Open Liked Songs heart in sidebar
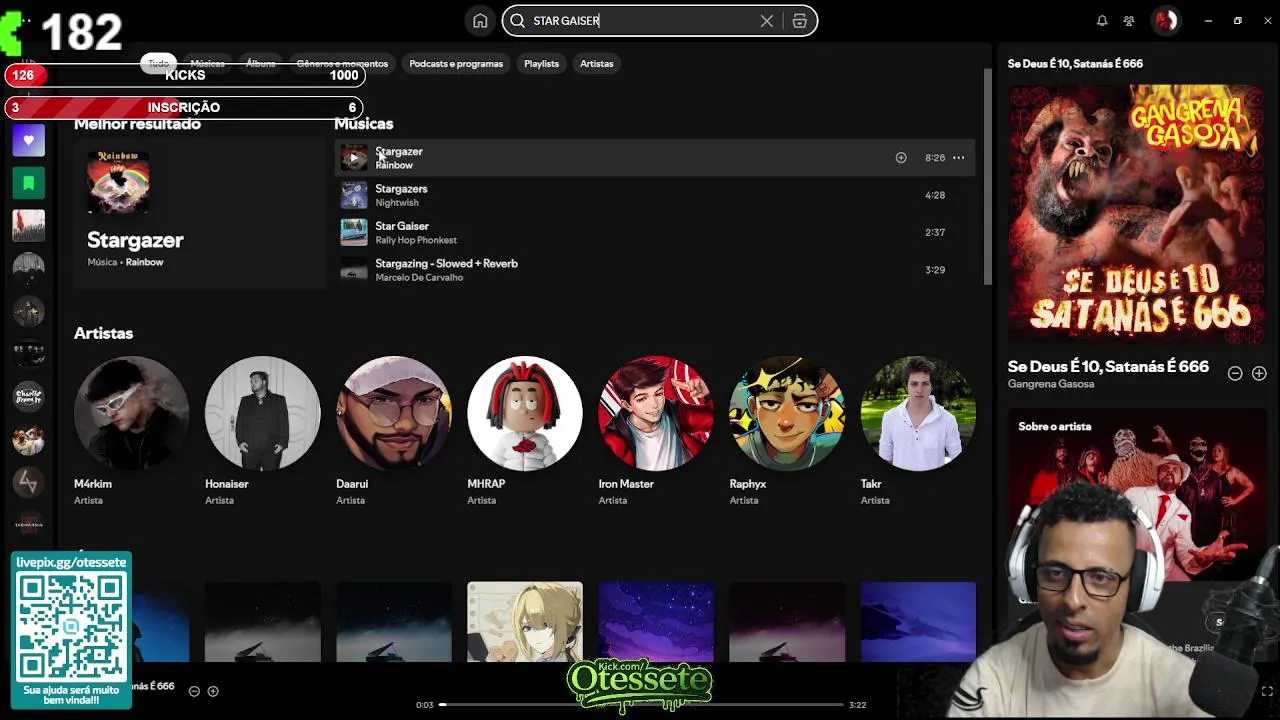 coord(29,141)
